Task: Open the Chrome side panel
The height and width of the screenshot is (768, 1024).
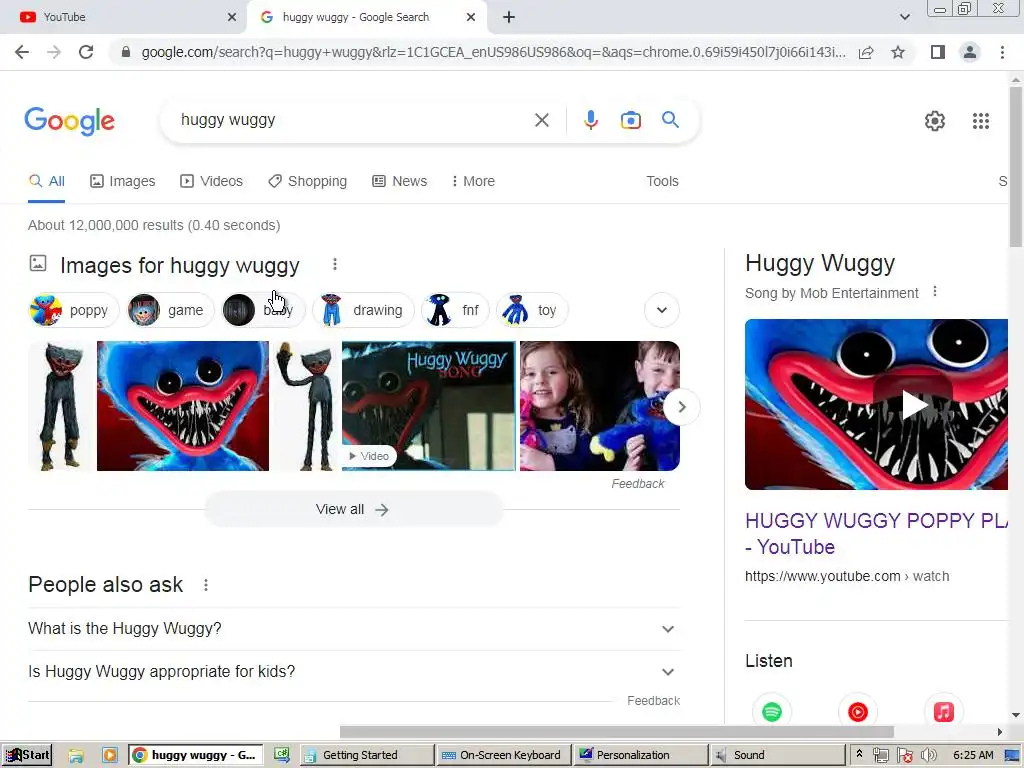Action: coord(938,52)
